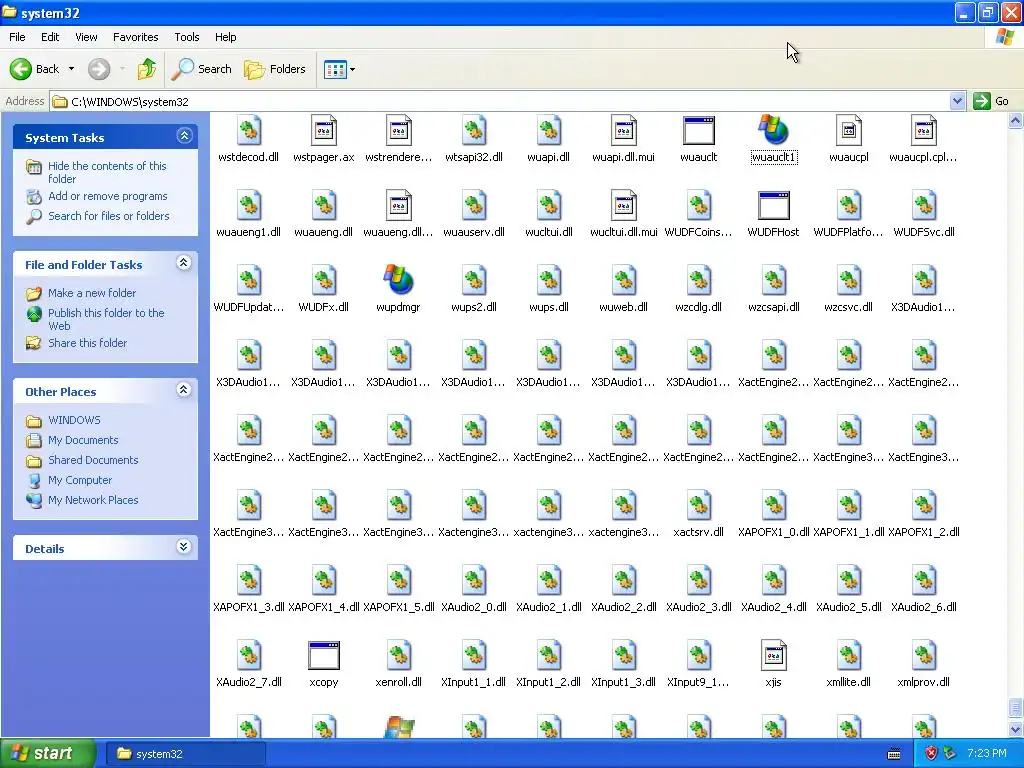1024x768 pixels.
Task: Open the View menu
Action: click(86, 37)
